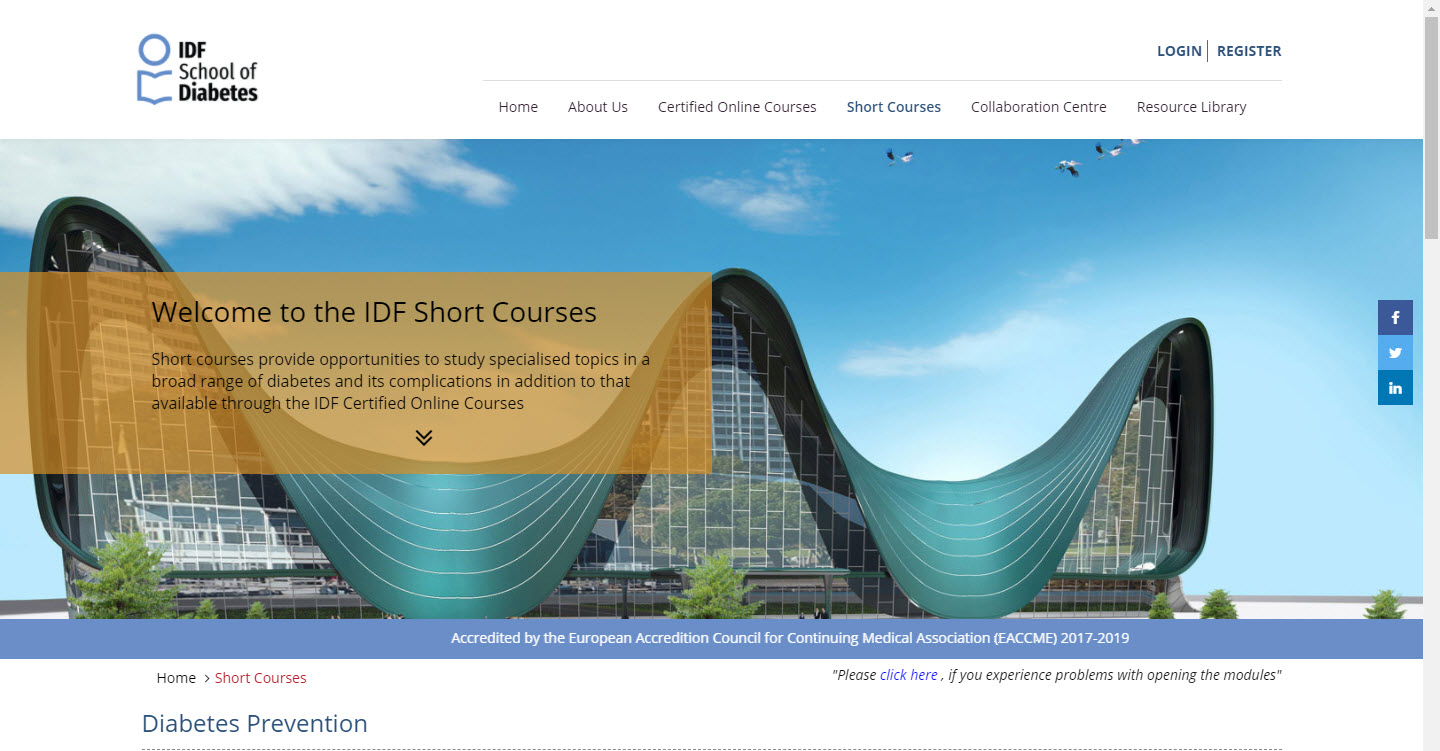Click the red Short Courses breadcrumb

[260, 678]
